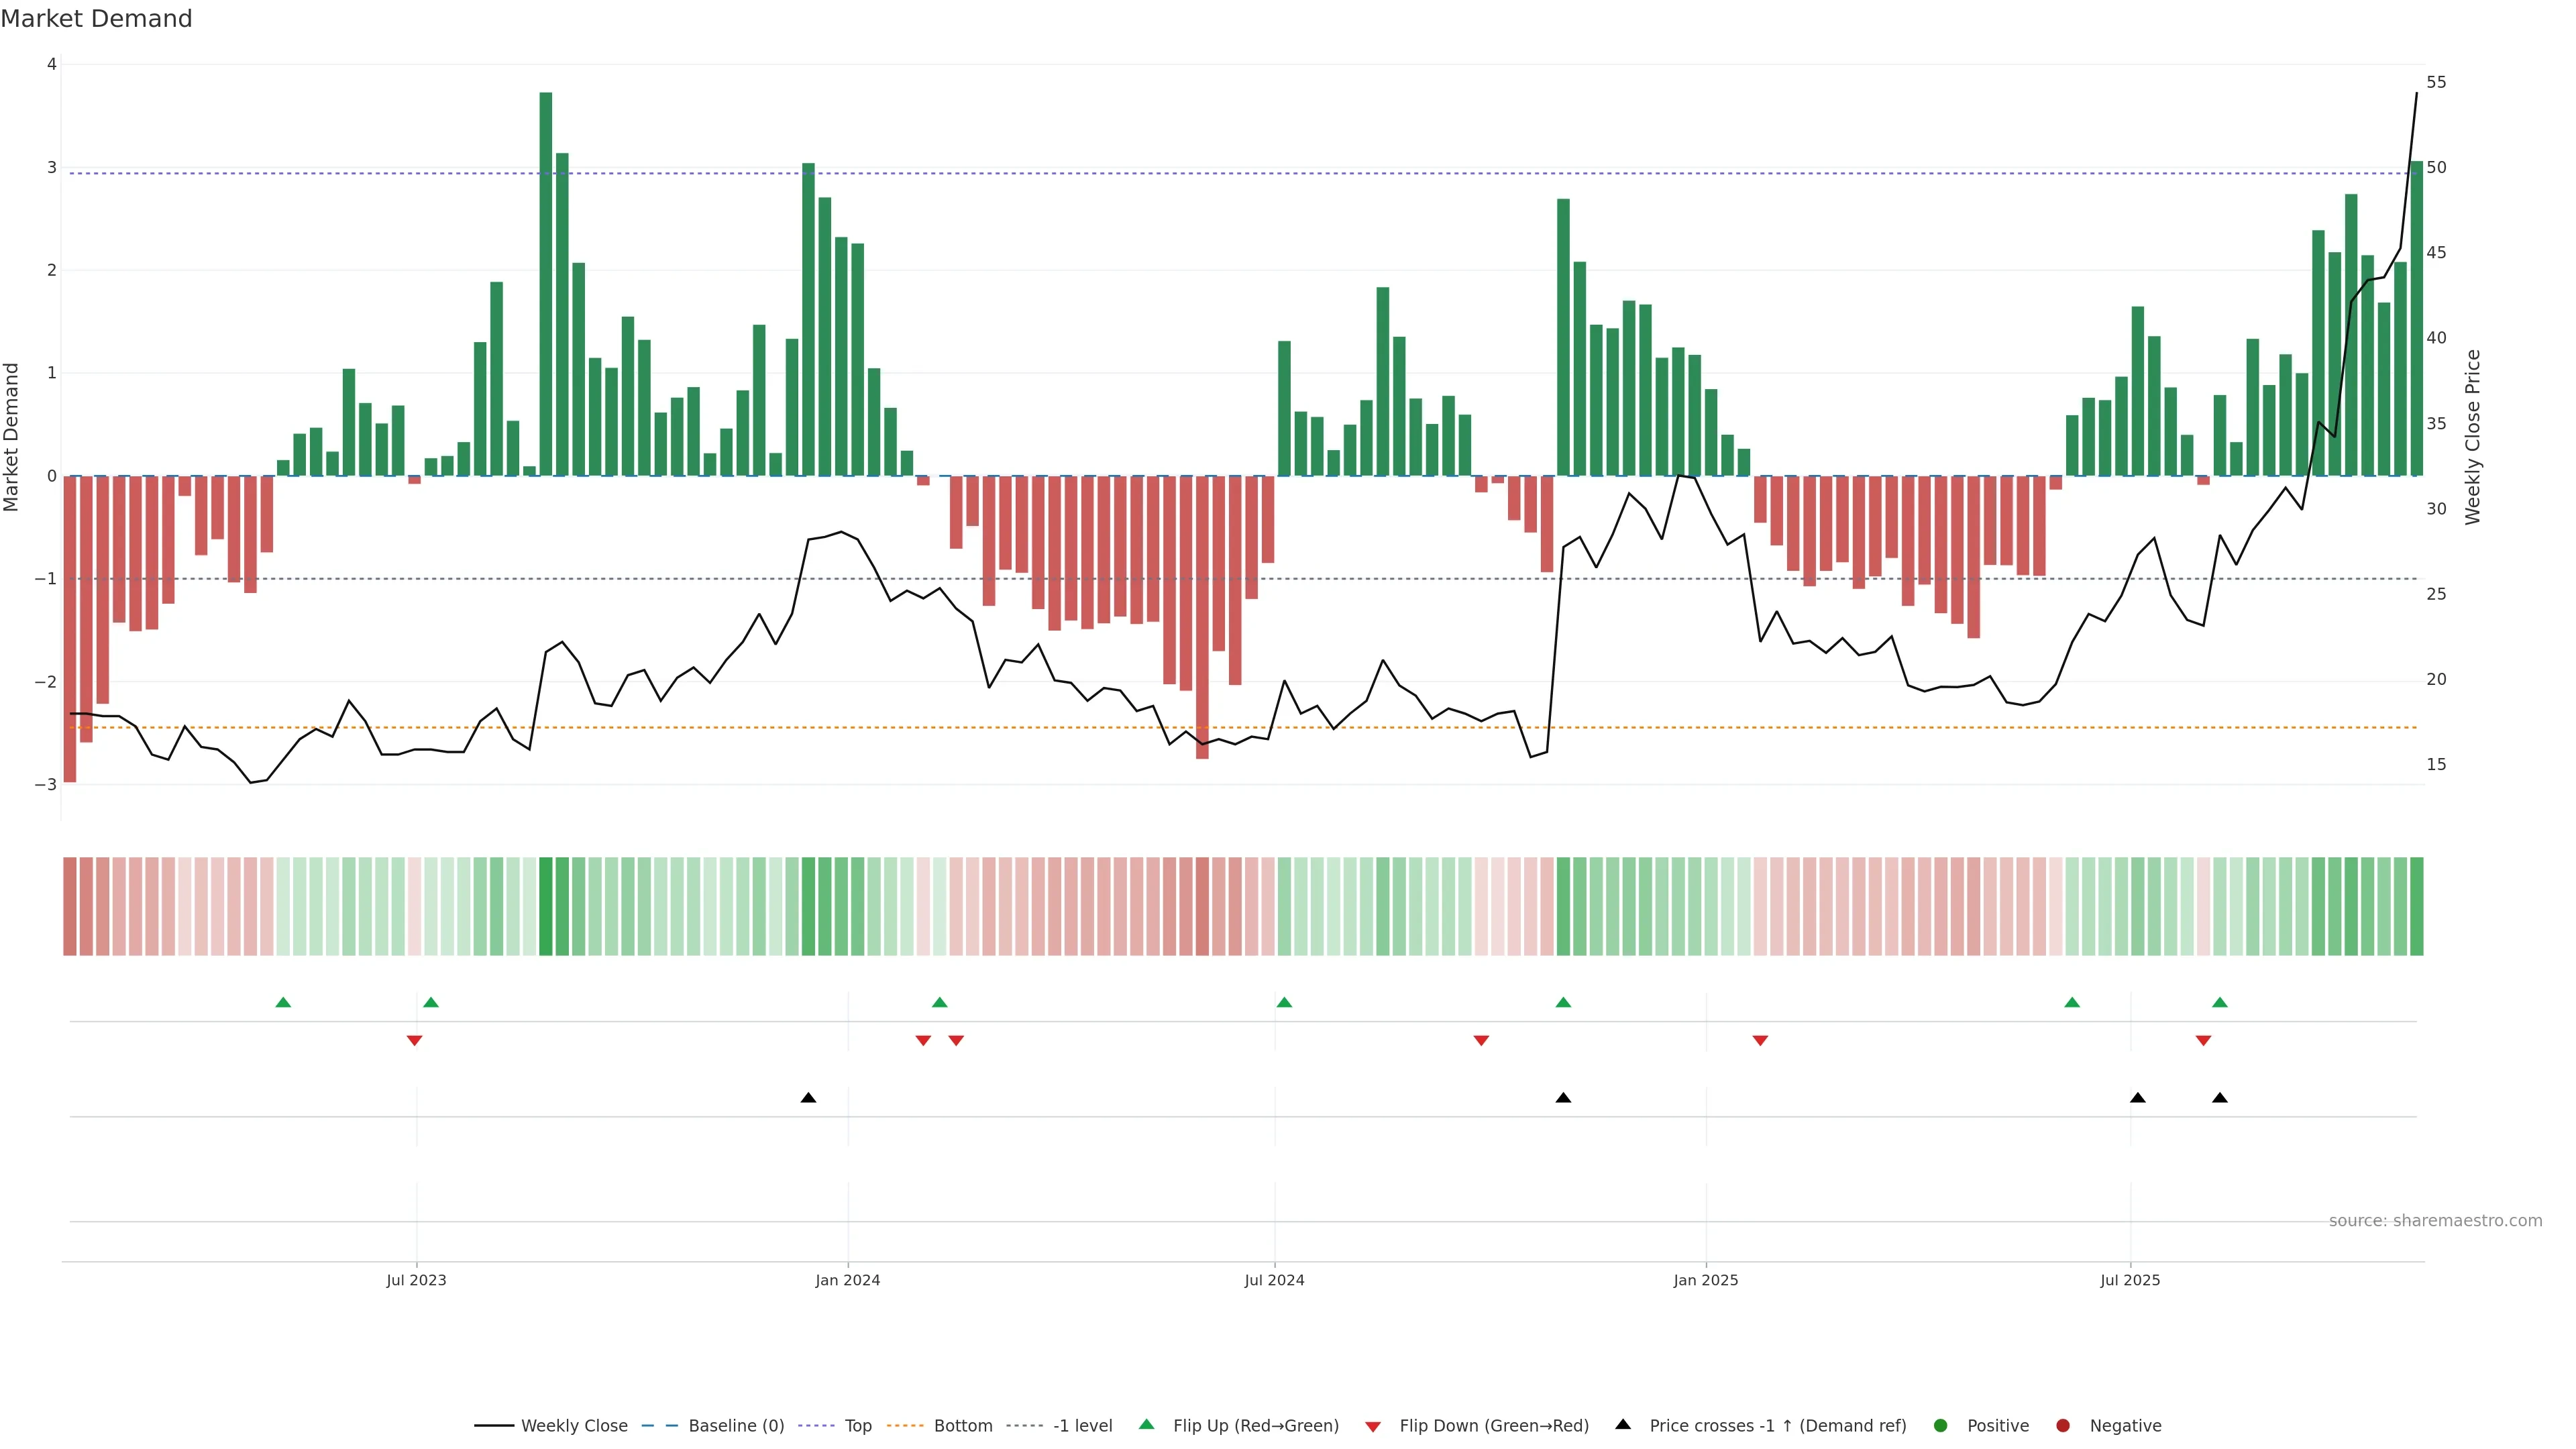
Task: Click the Jan 2024 x-axis label
Action: click(847, 1280)
